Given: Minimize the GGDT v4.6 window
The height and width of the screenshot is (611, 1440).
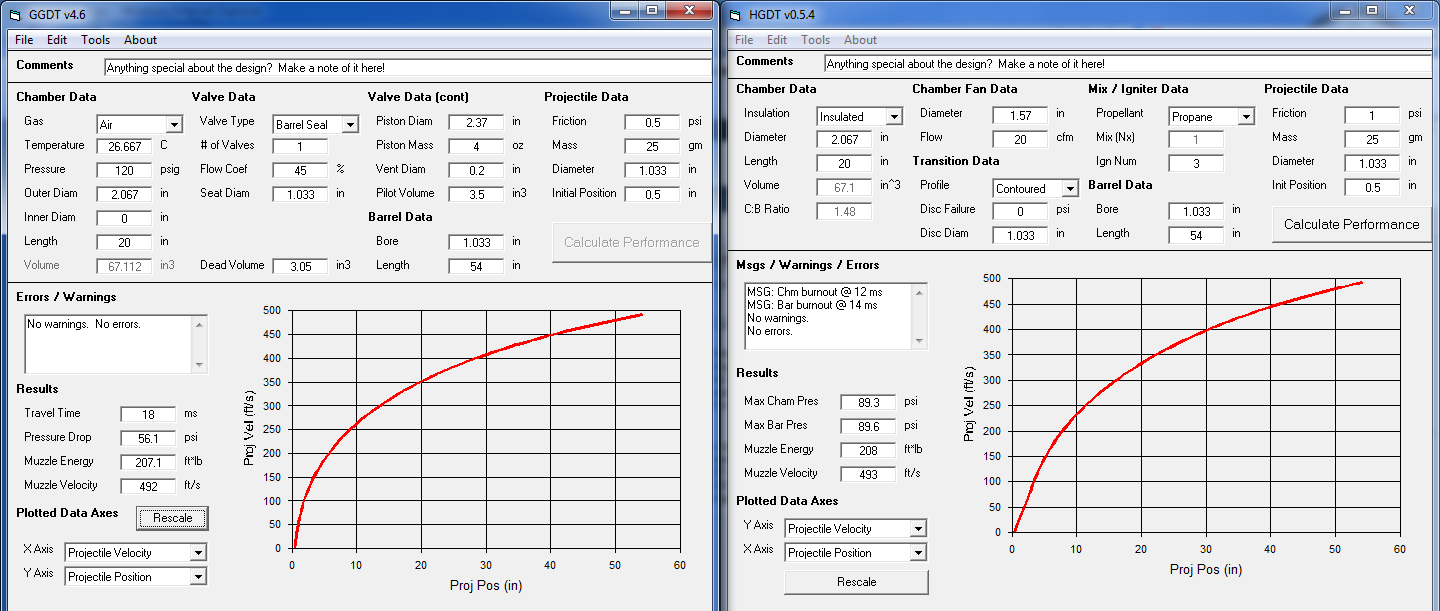Looking at the screenshot, I should pos(624,10).
